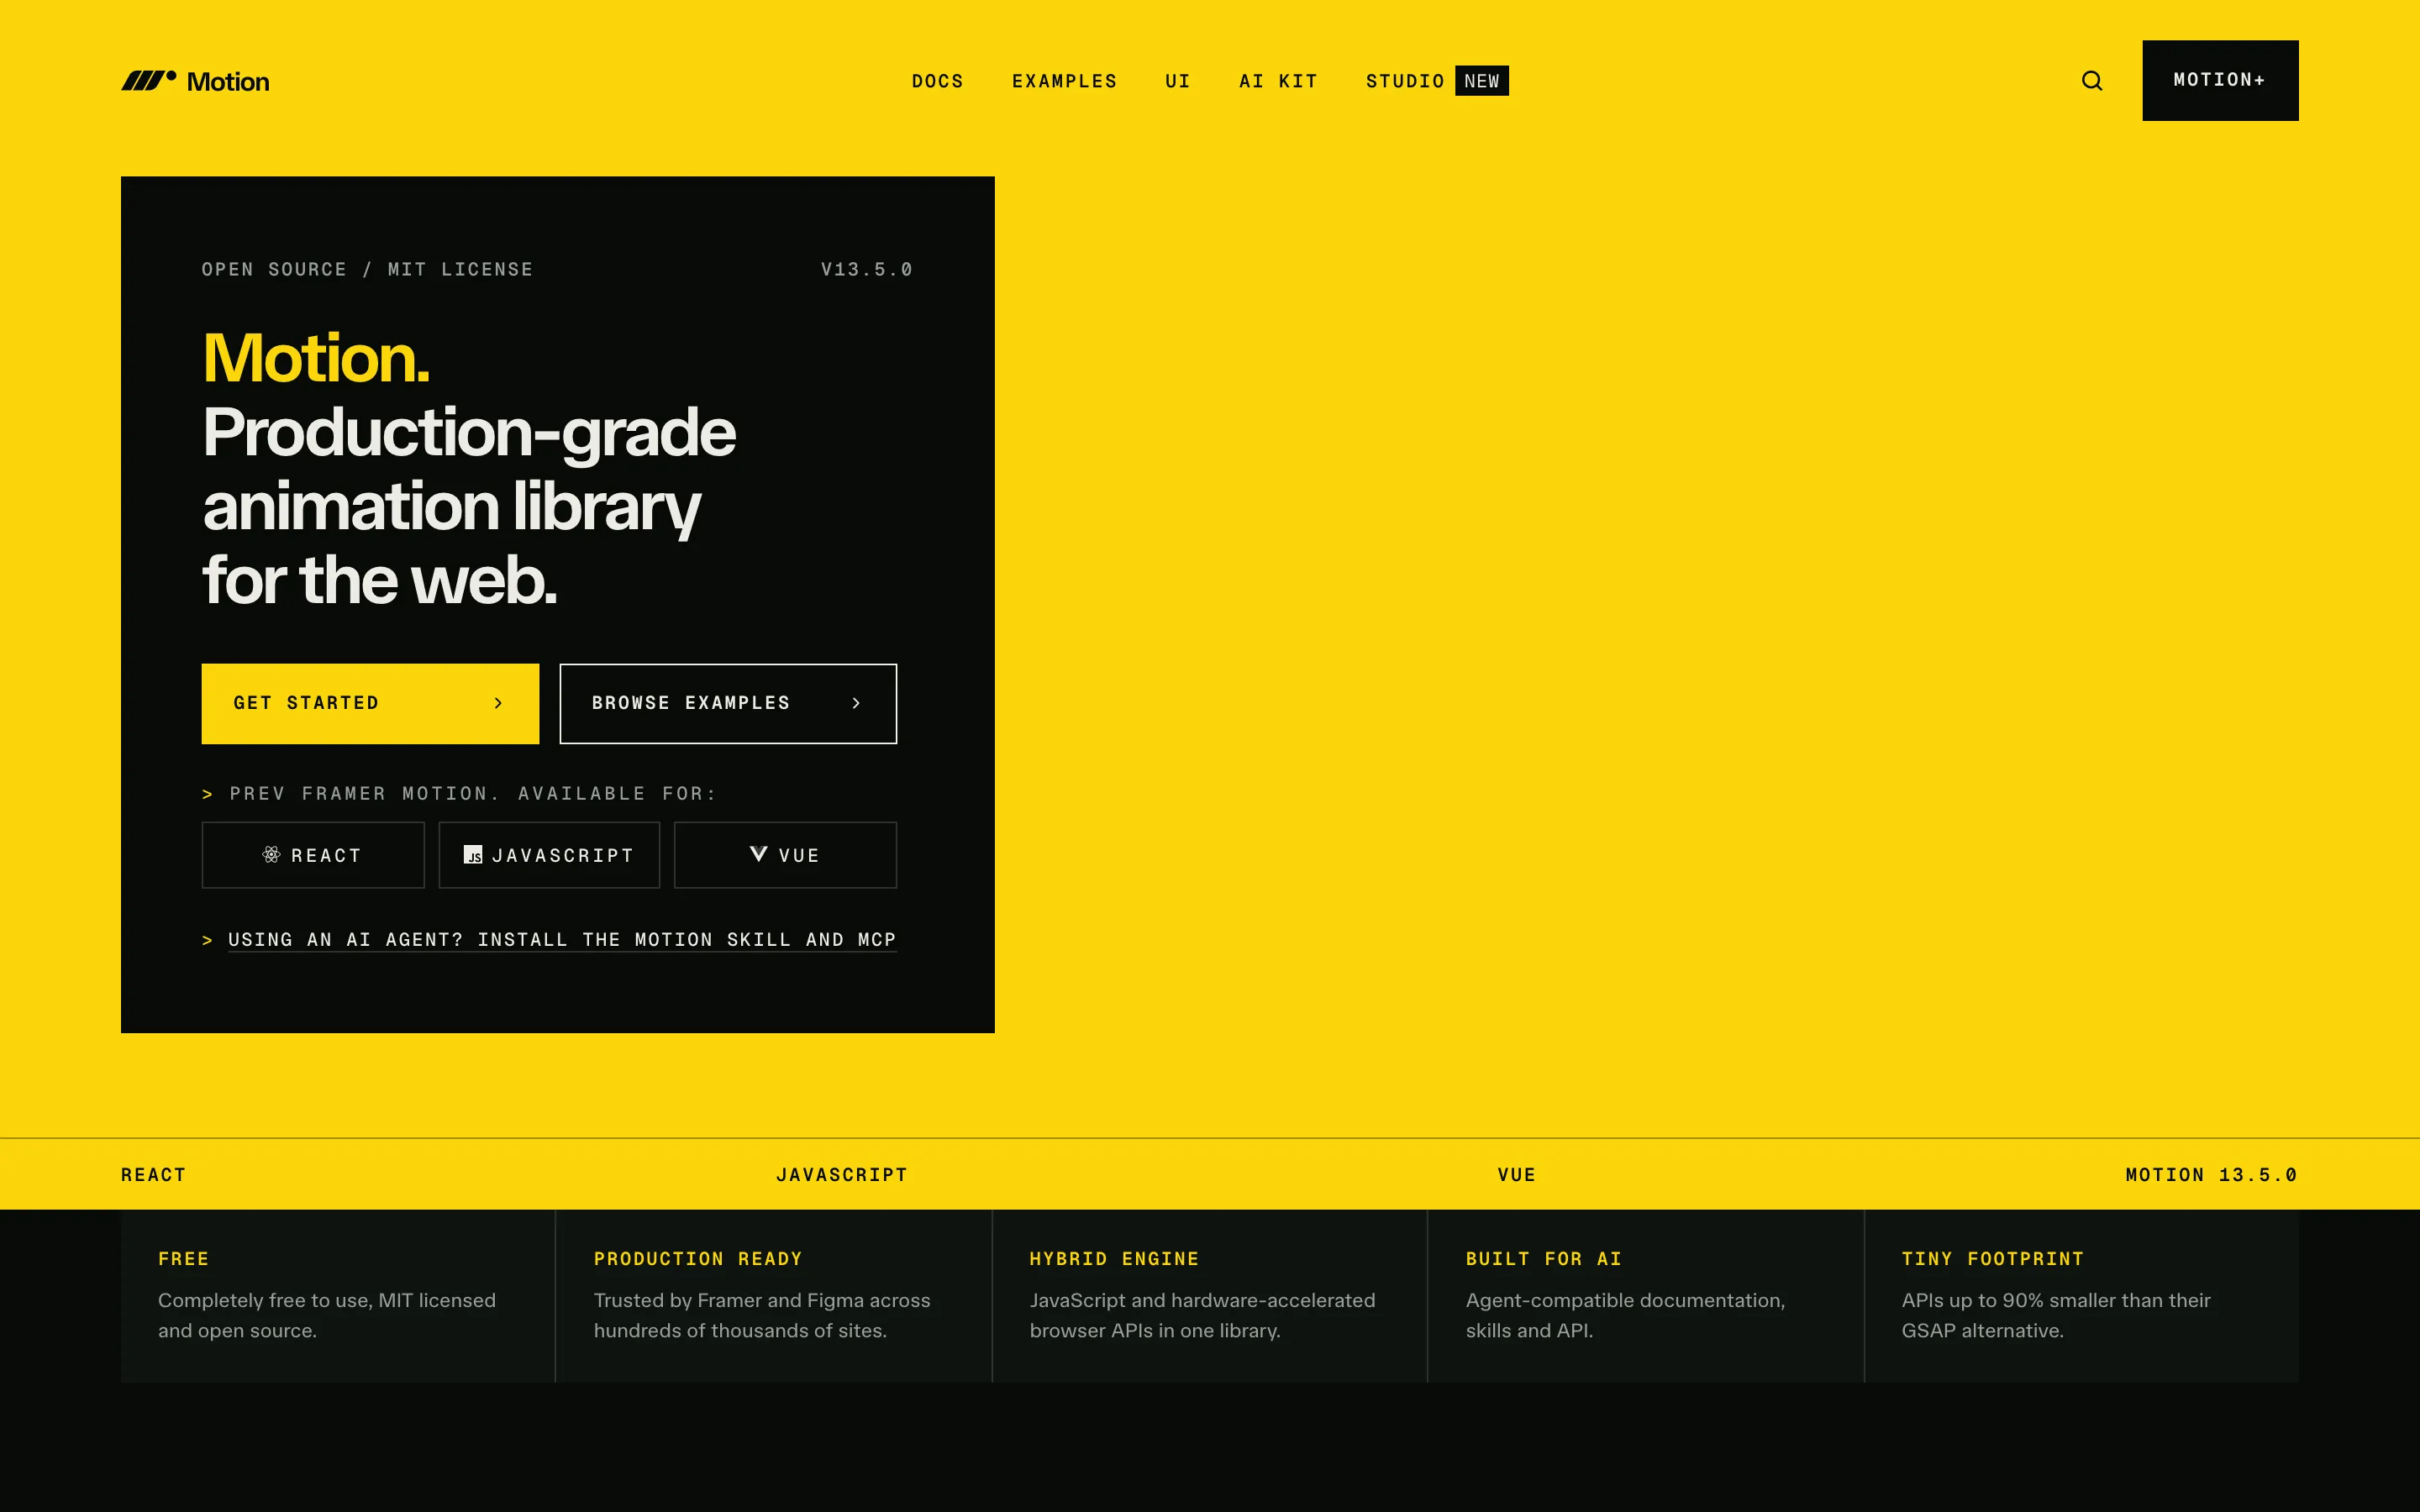Select the React framework button
This screenshot has width=2420, height=1512.
pos(313,855)
